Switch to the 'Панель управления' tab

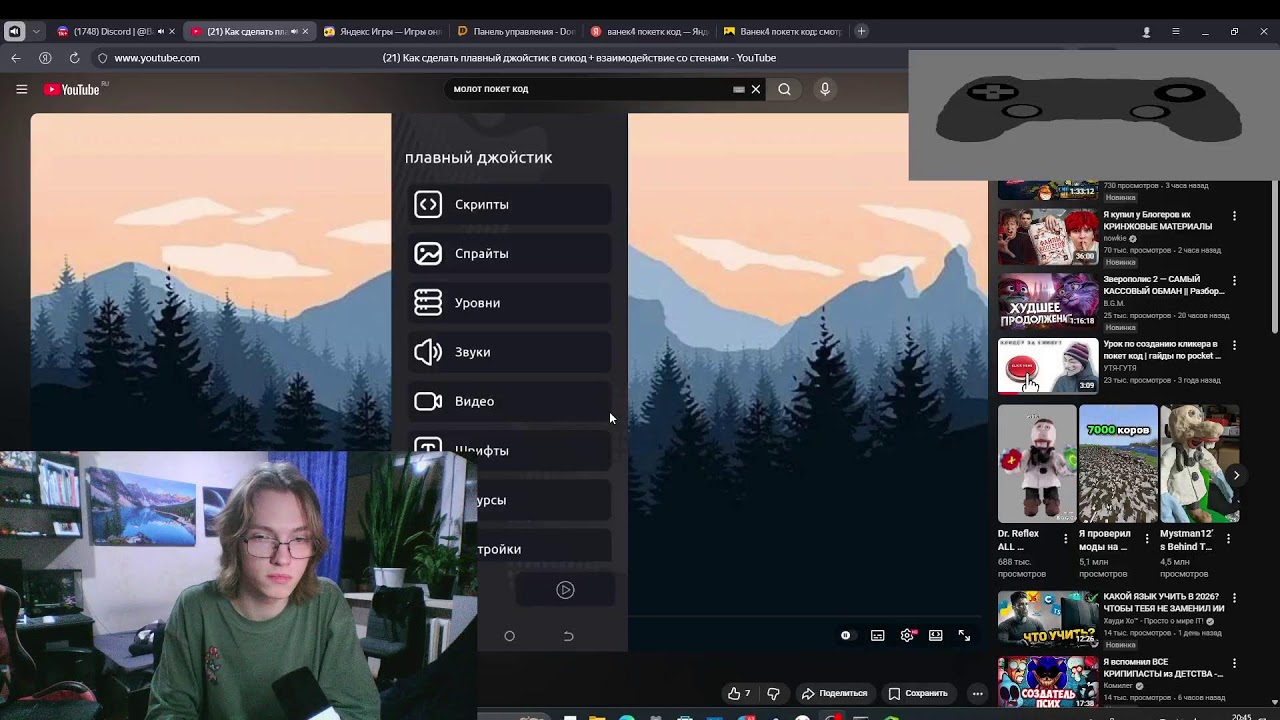point(516,32)
